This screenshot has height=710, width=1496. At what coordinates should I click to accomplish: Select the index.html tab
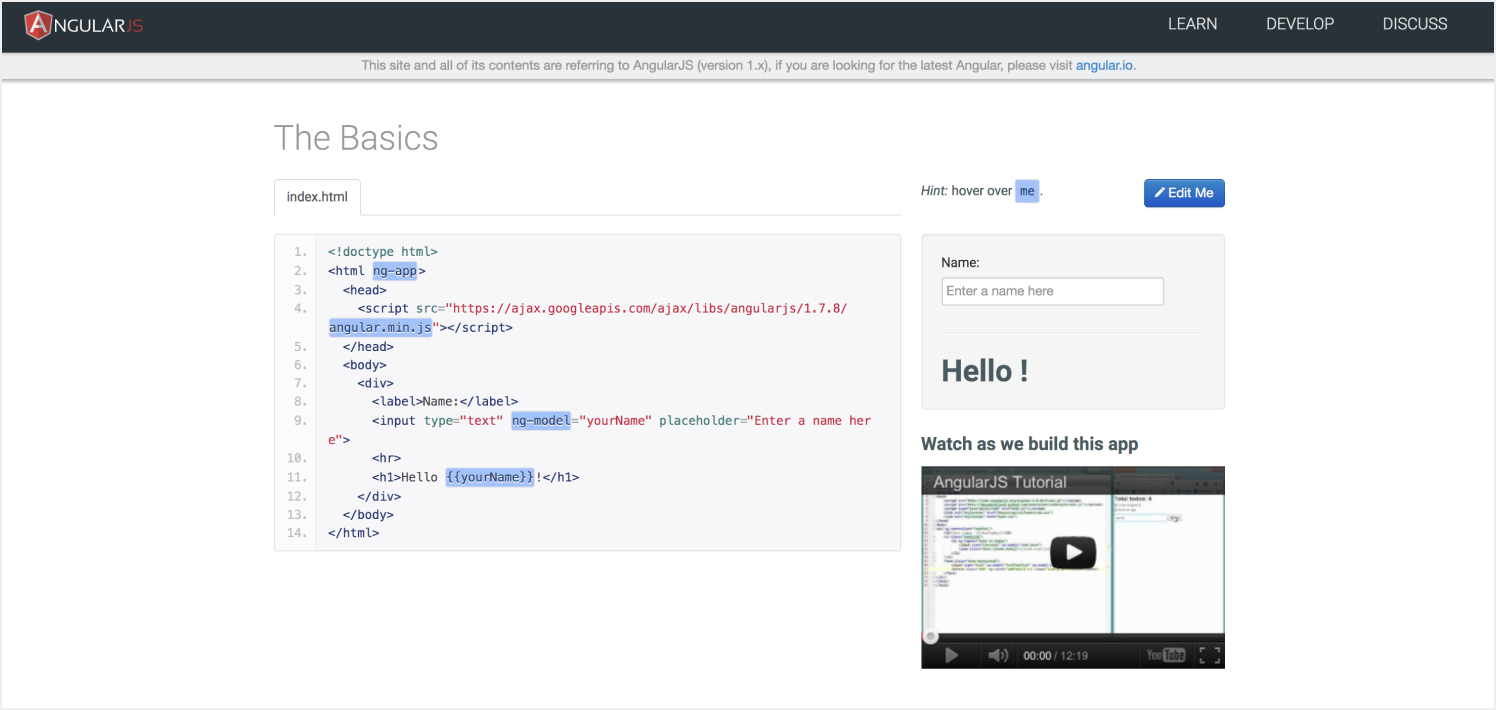point(317,197)
